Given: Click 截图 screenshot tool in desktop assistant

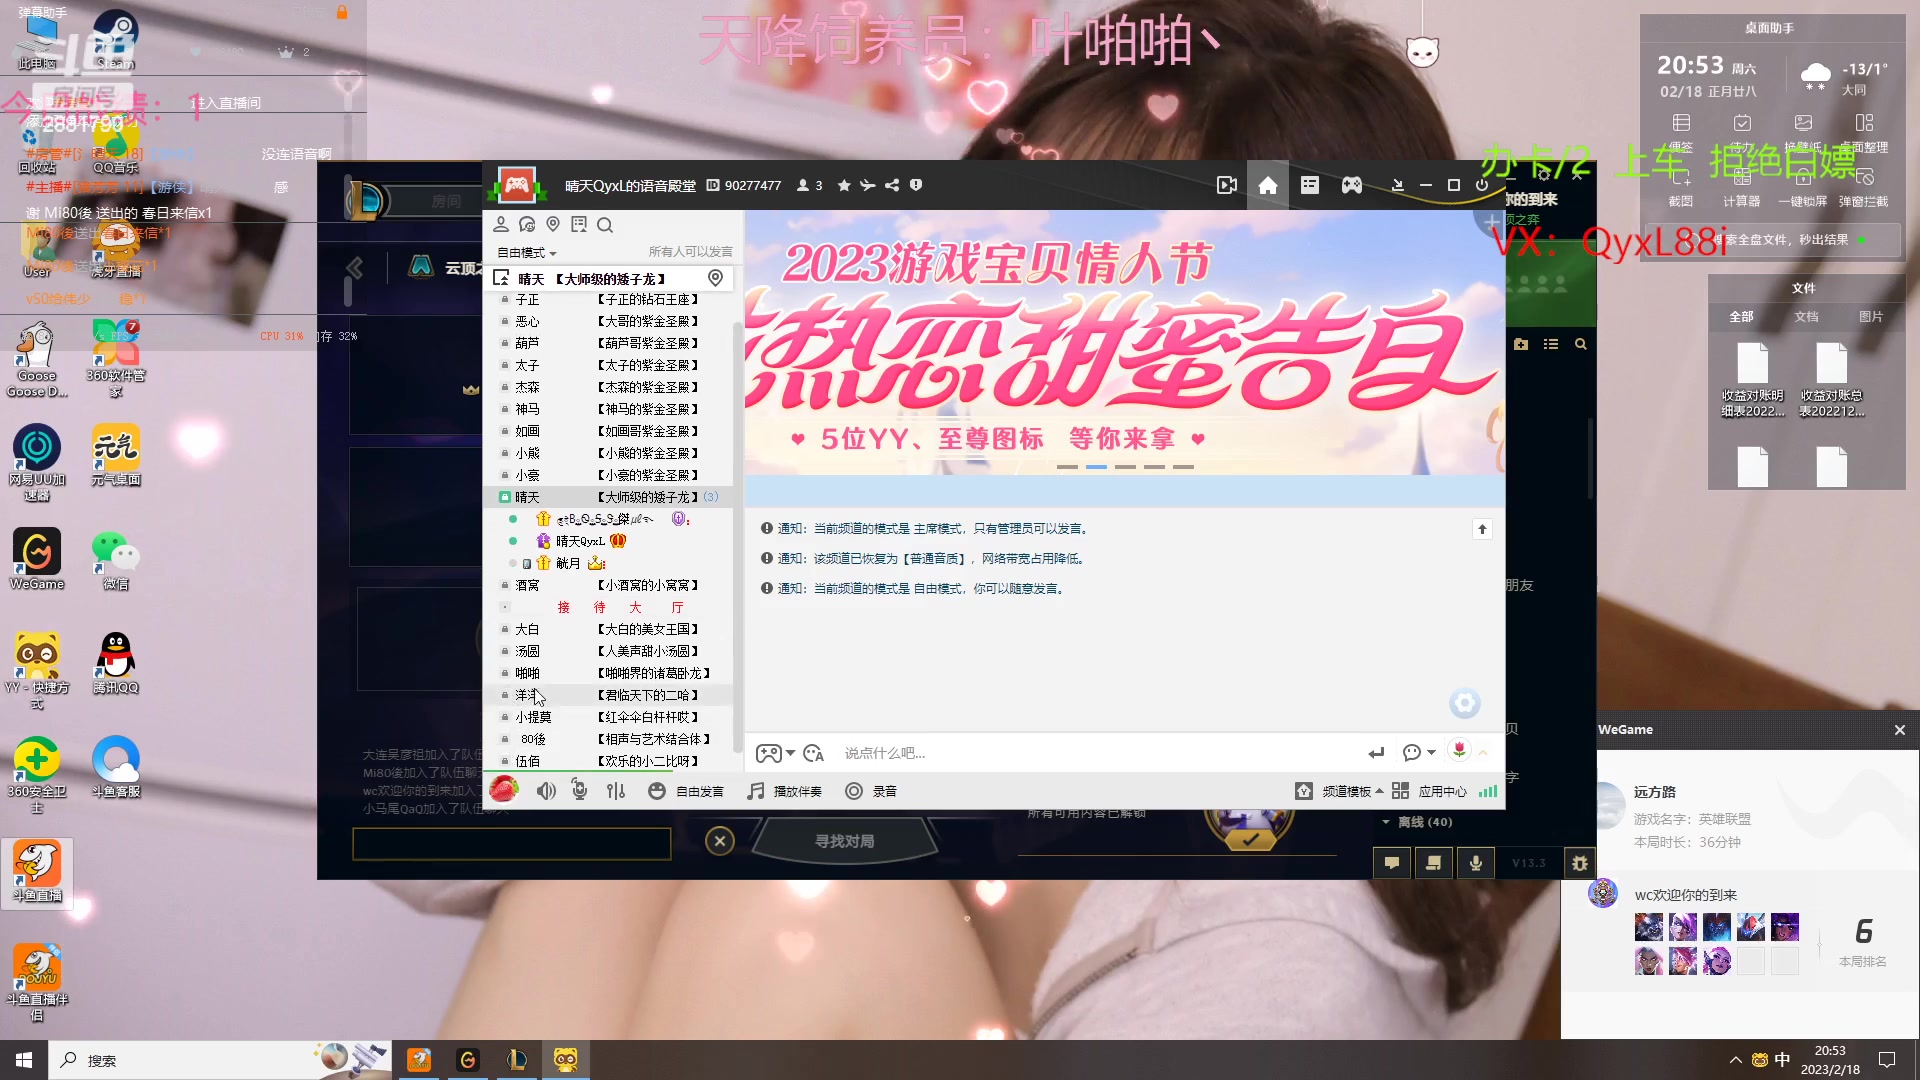Looking at the screenshot, I should [1681, 187].
